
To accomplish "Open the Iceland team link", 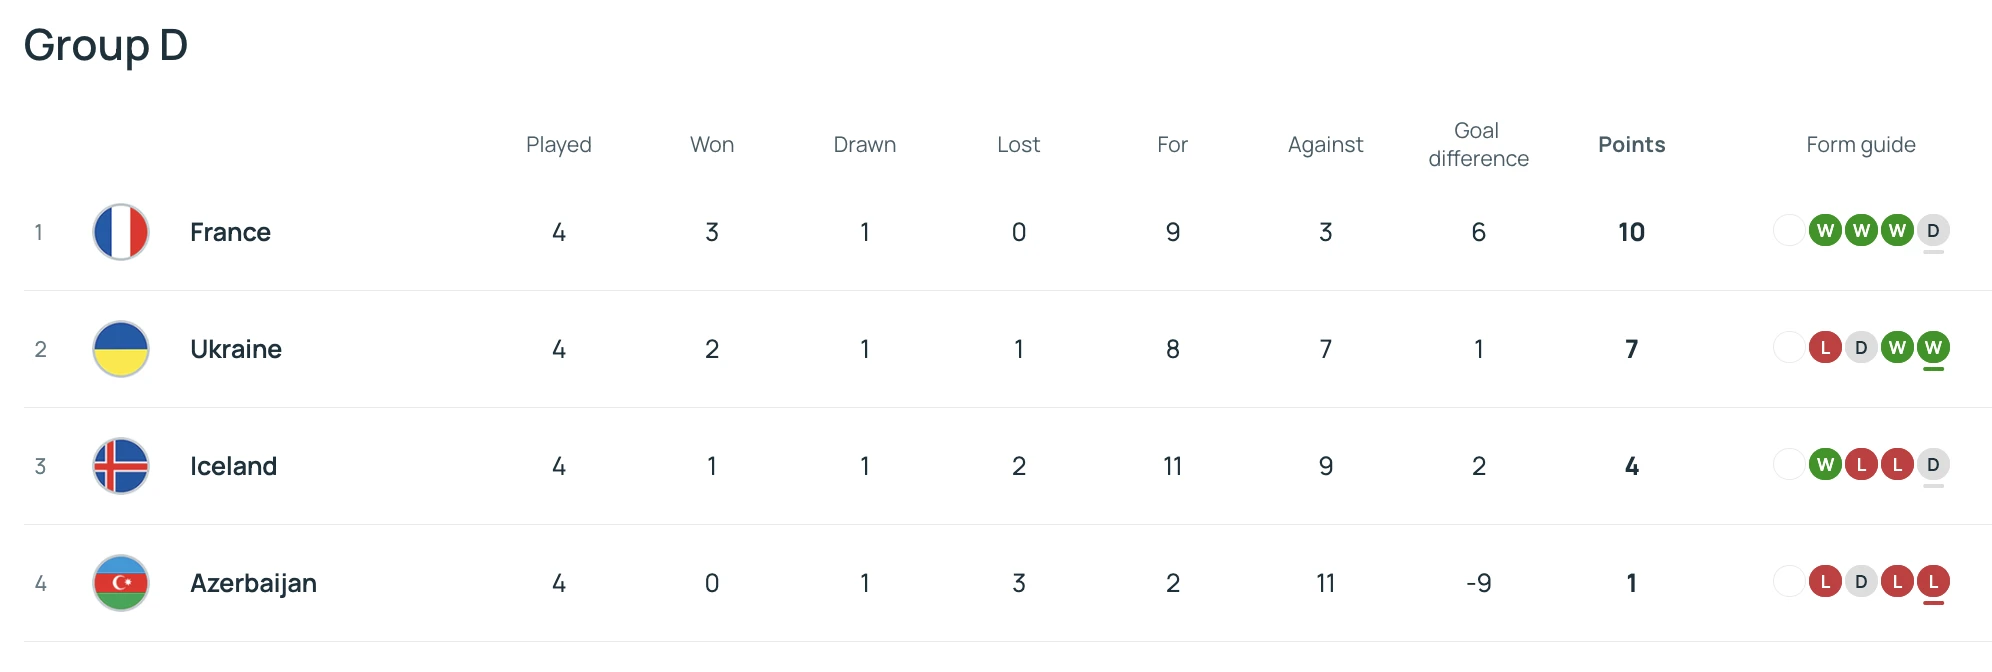I will tap(233, 466).
